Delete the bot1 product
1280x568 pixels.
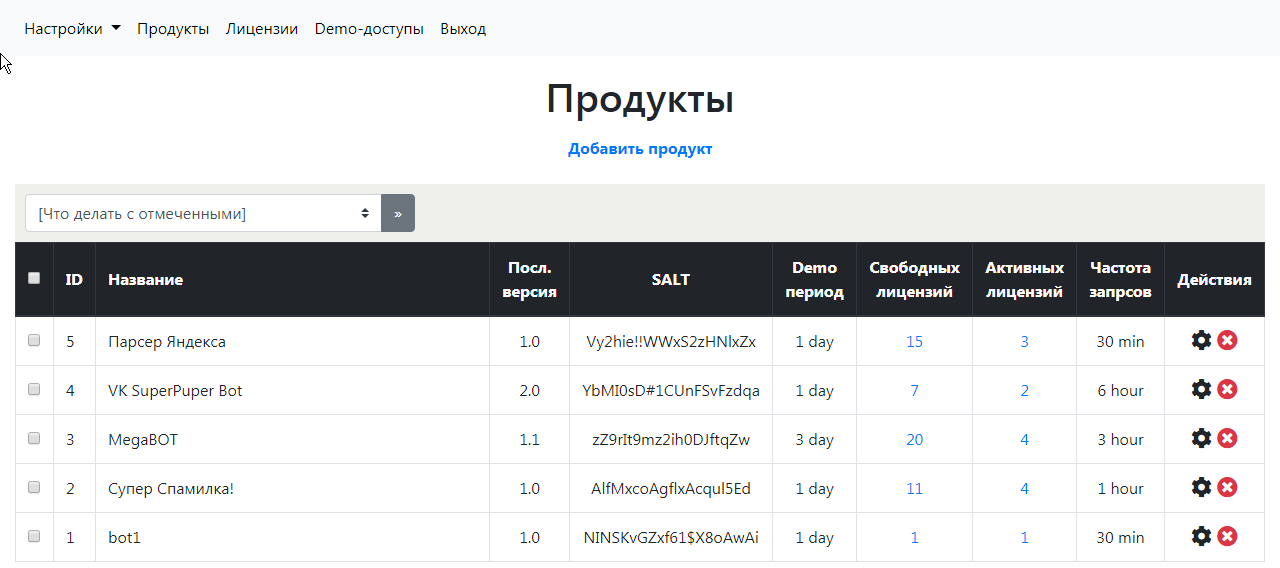tap(1227, 537)
